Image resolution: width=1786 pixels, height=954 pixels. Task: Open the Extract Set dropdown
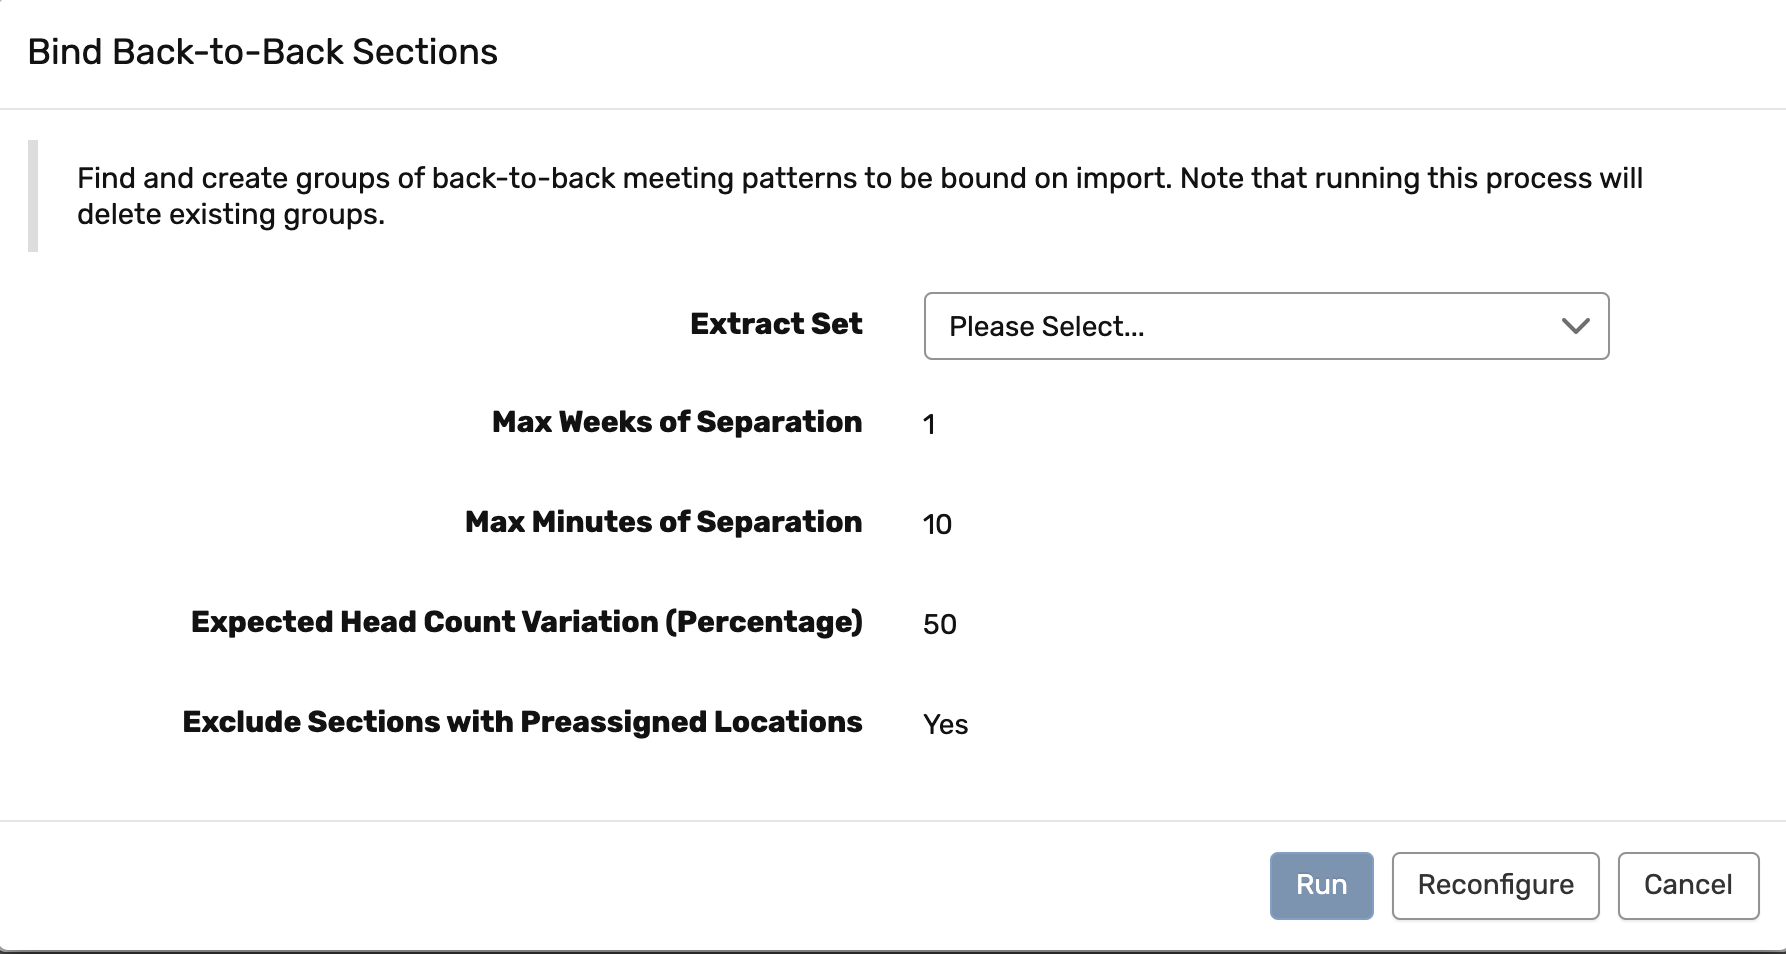(1265, 326)
